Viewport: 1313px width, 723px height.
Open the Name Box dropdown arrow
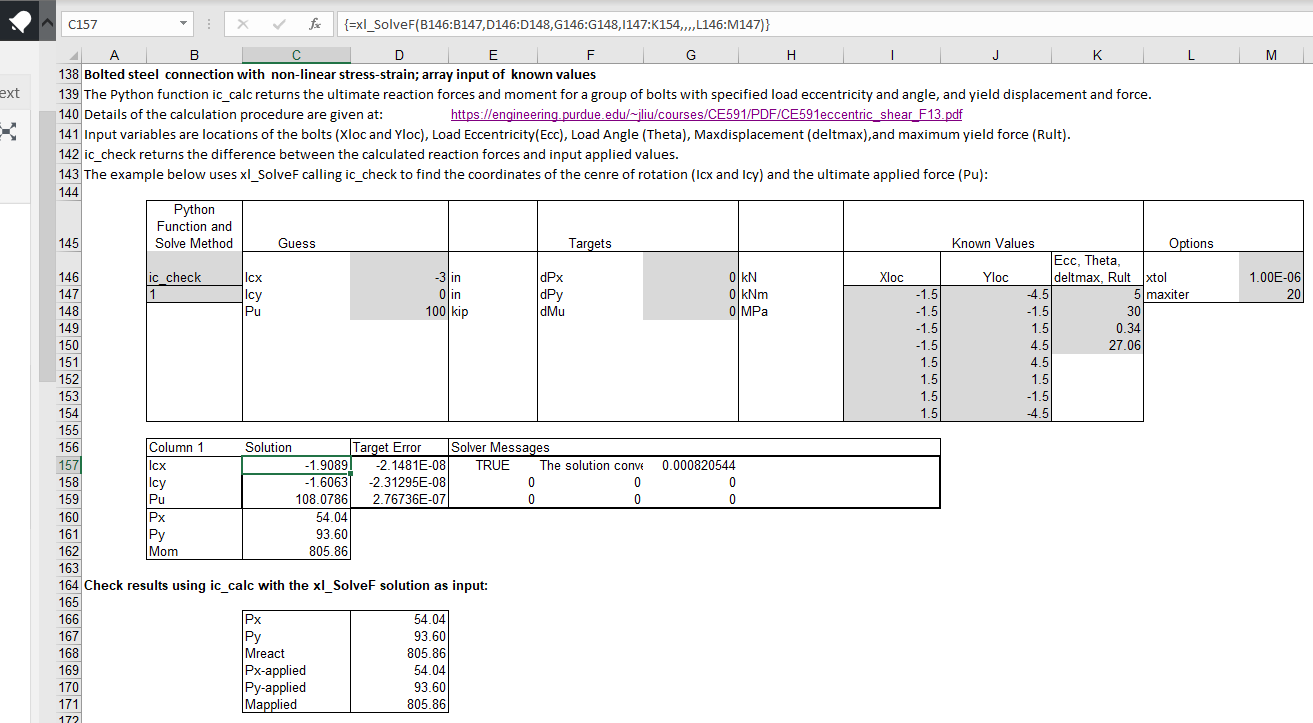click(x=183, y=23)
